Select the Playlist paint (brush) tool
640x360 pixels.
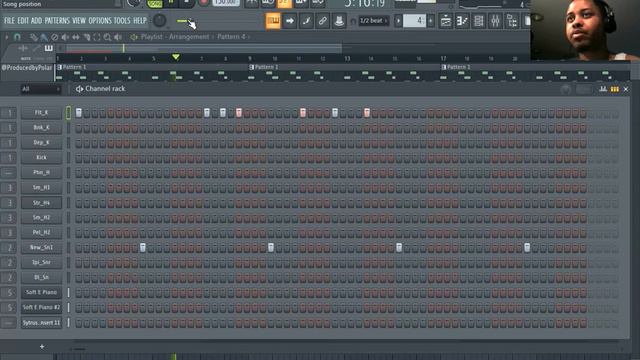pyautogui.click(x=44, y=37)
